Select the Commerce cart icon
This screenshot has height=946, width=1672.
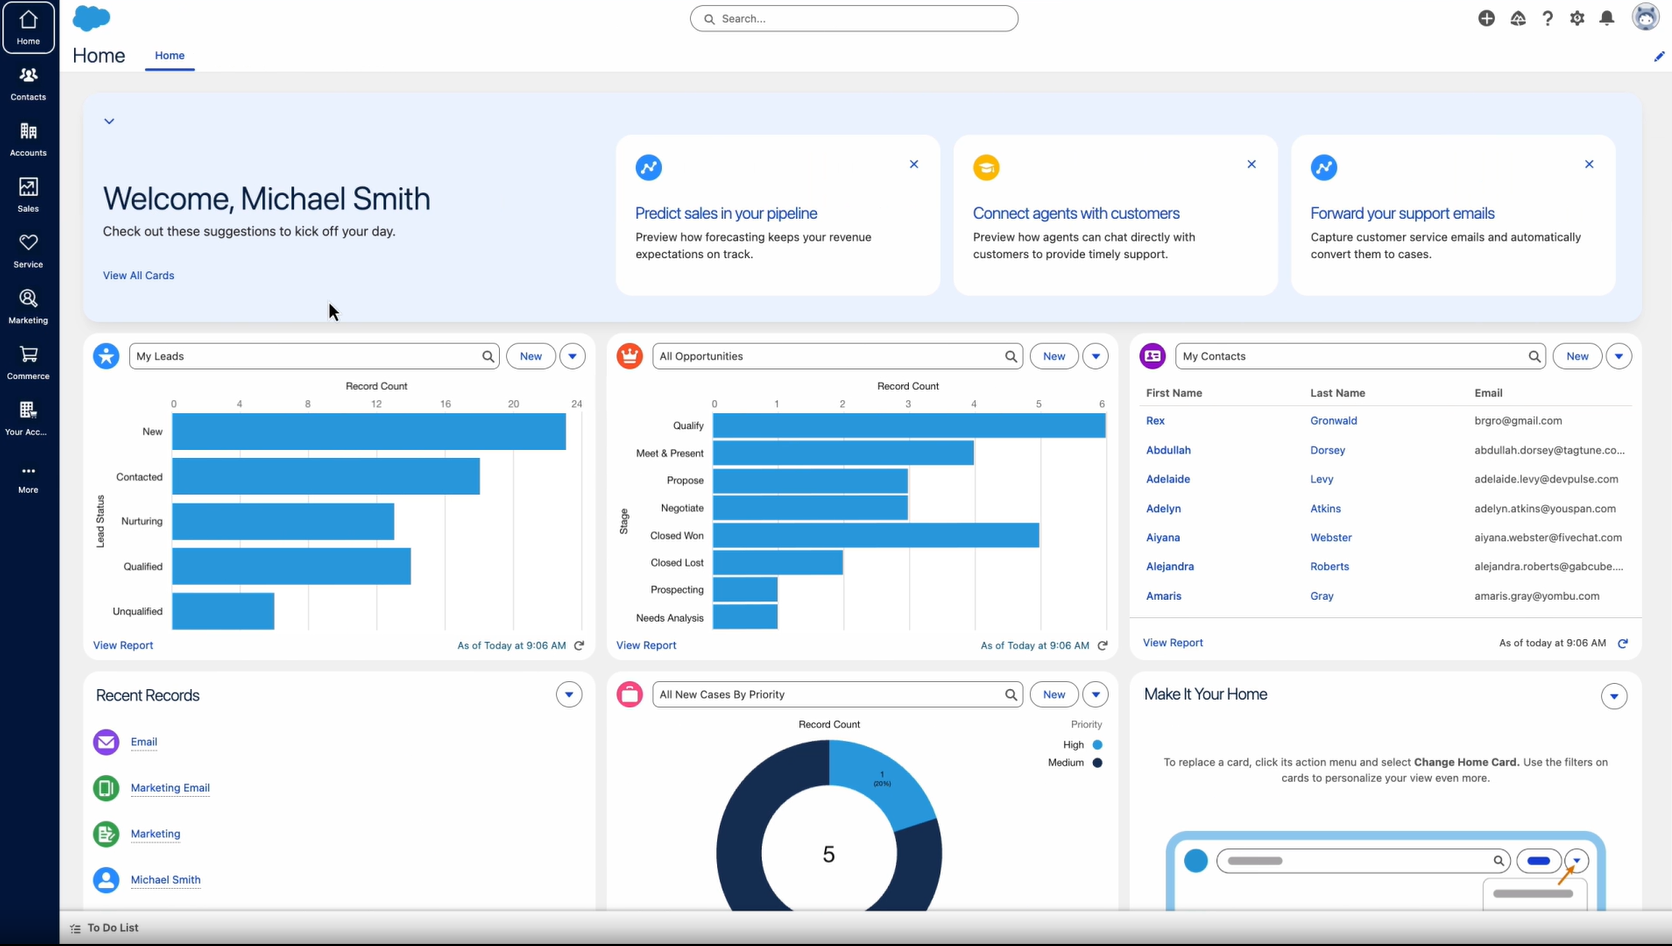point(28,361)
